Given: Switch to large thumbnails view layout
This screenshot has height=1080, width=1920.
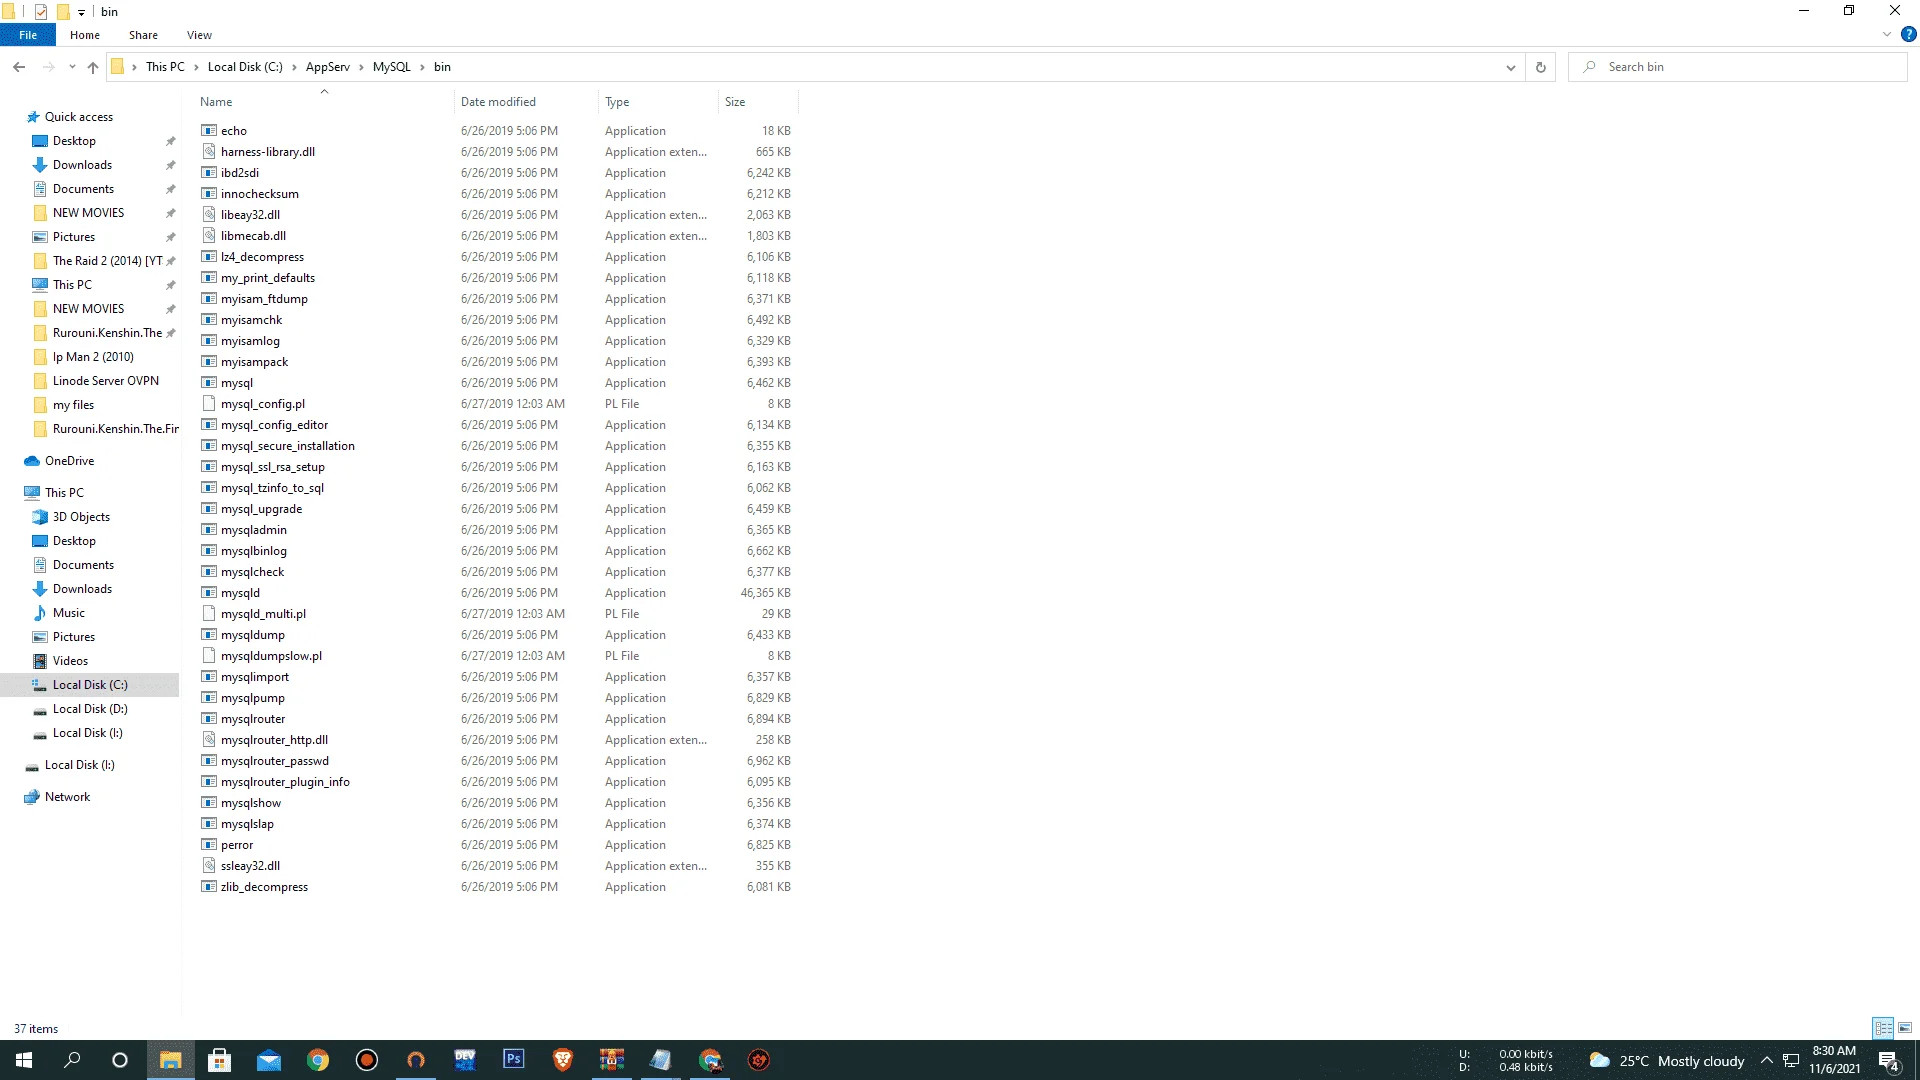Looking at the screenshot, I should tap(1905, 1028).
